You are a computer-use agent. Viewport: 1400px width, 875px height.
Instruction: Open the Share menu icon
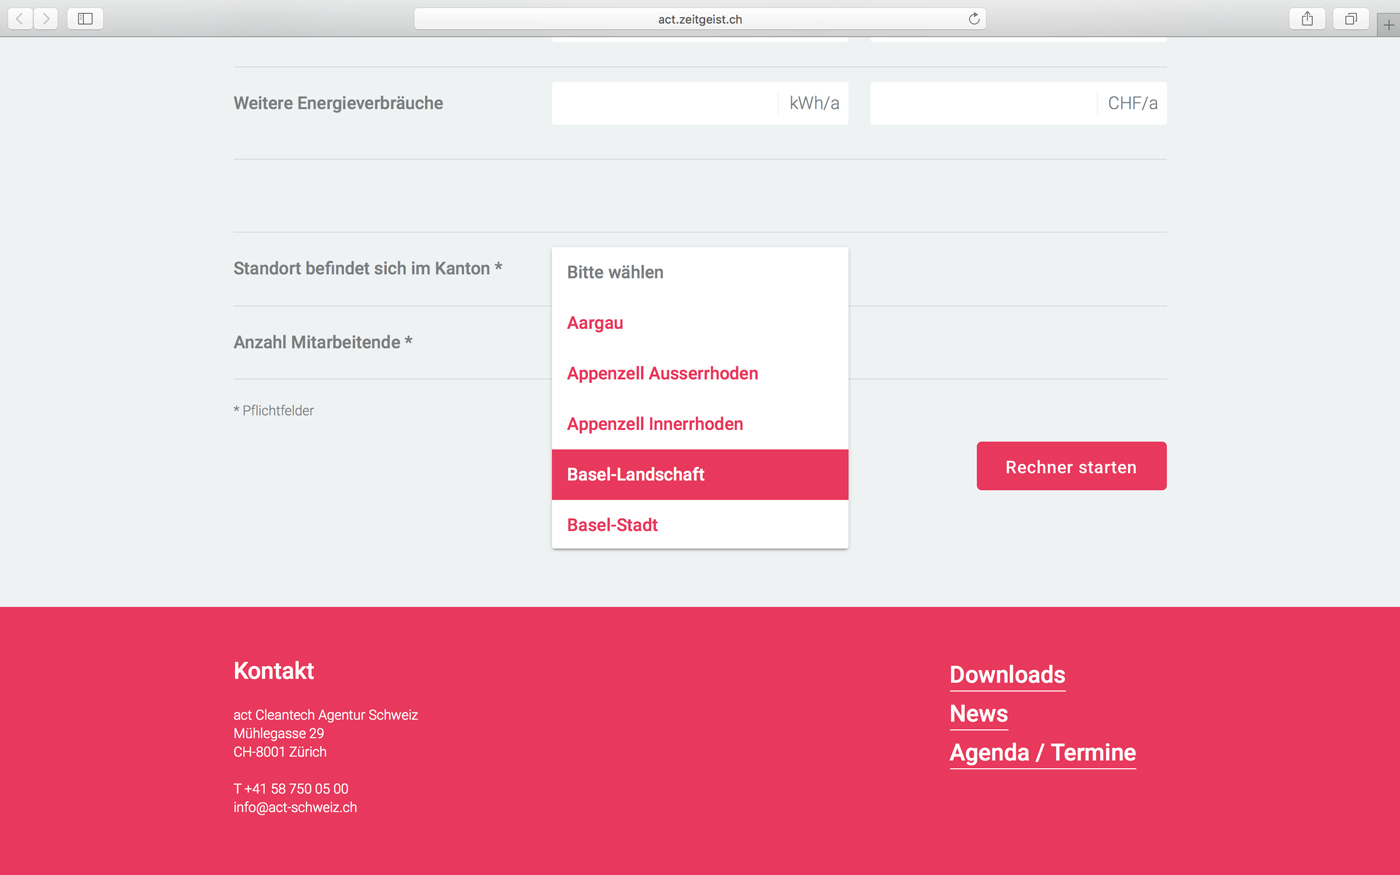(1307, 18)
